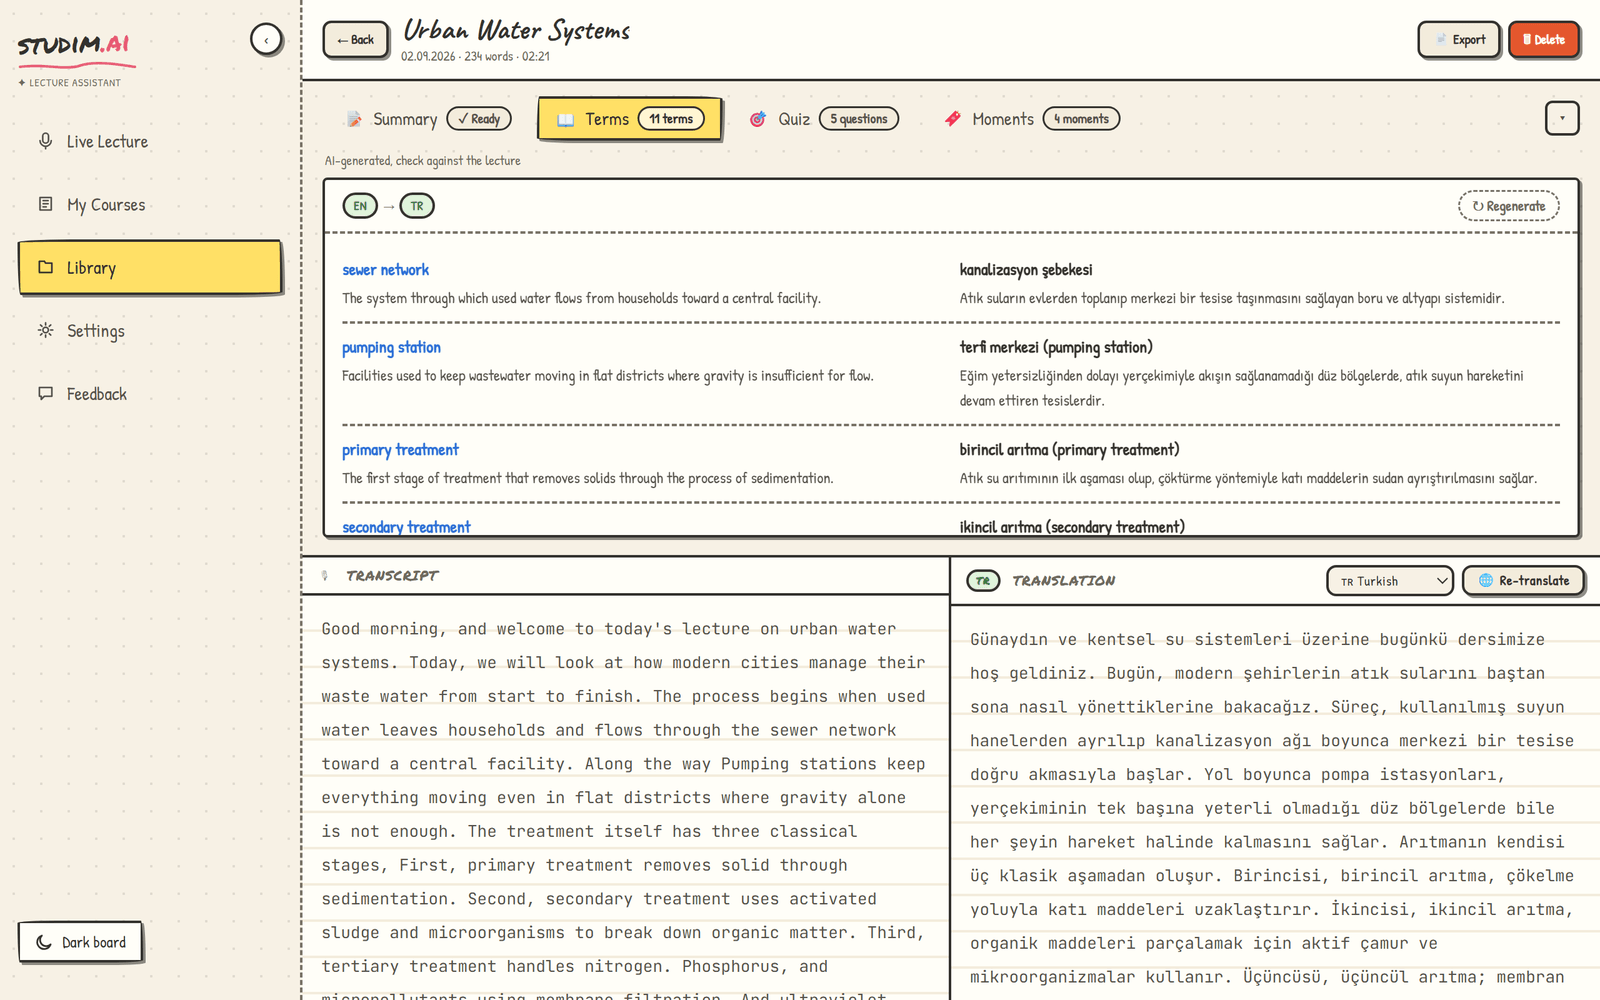The image size is (1600, 1000).
Task: Click the Urban Water Systems title
Action: [516, 30]
